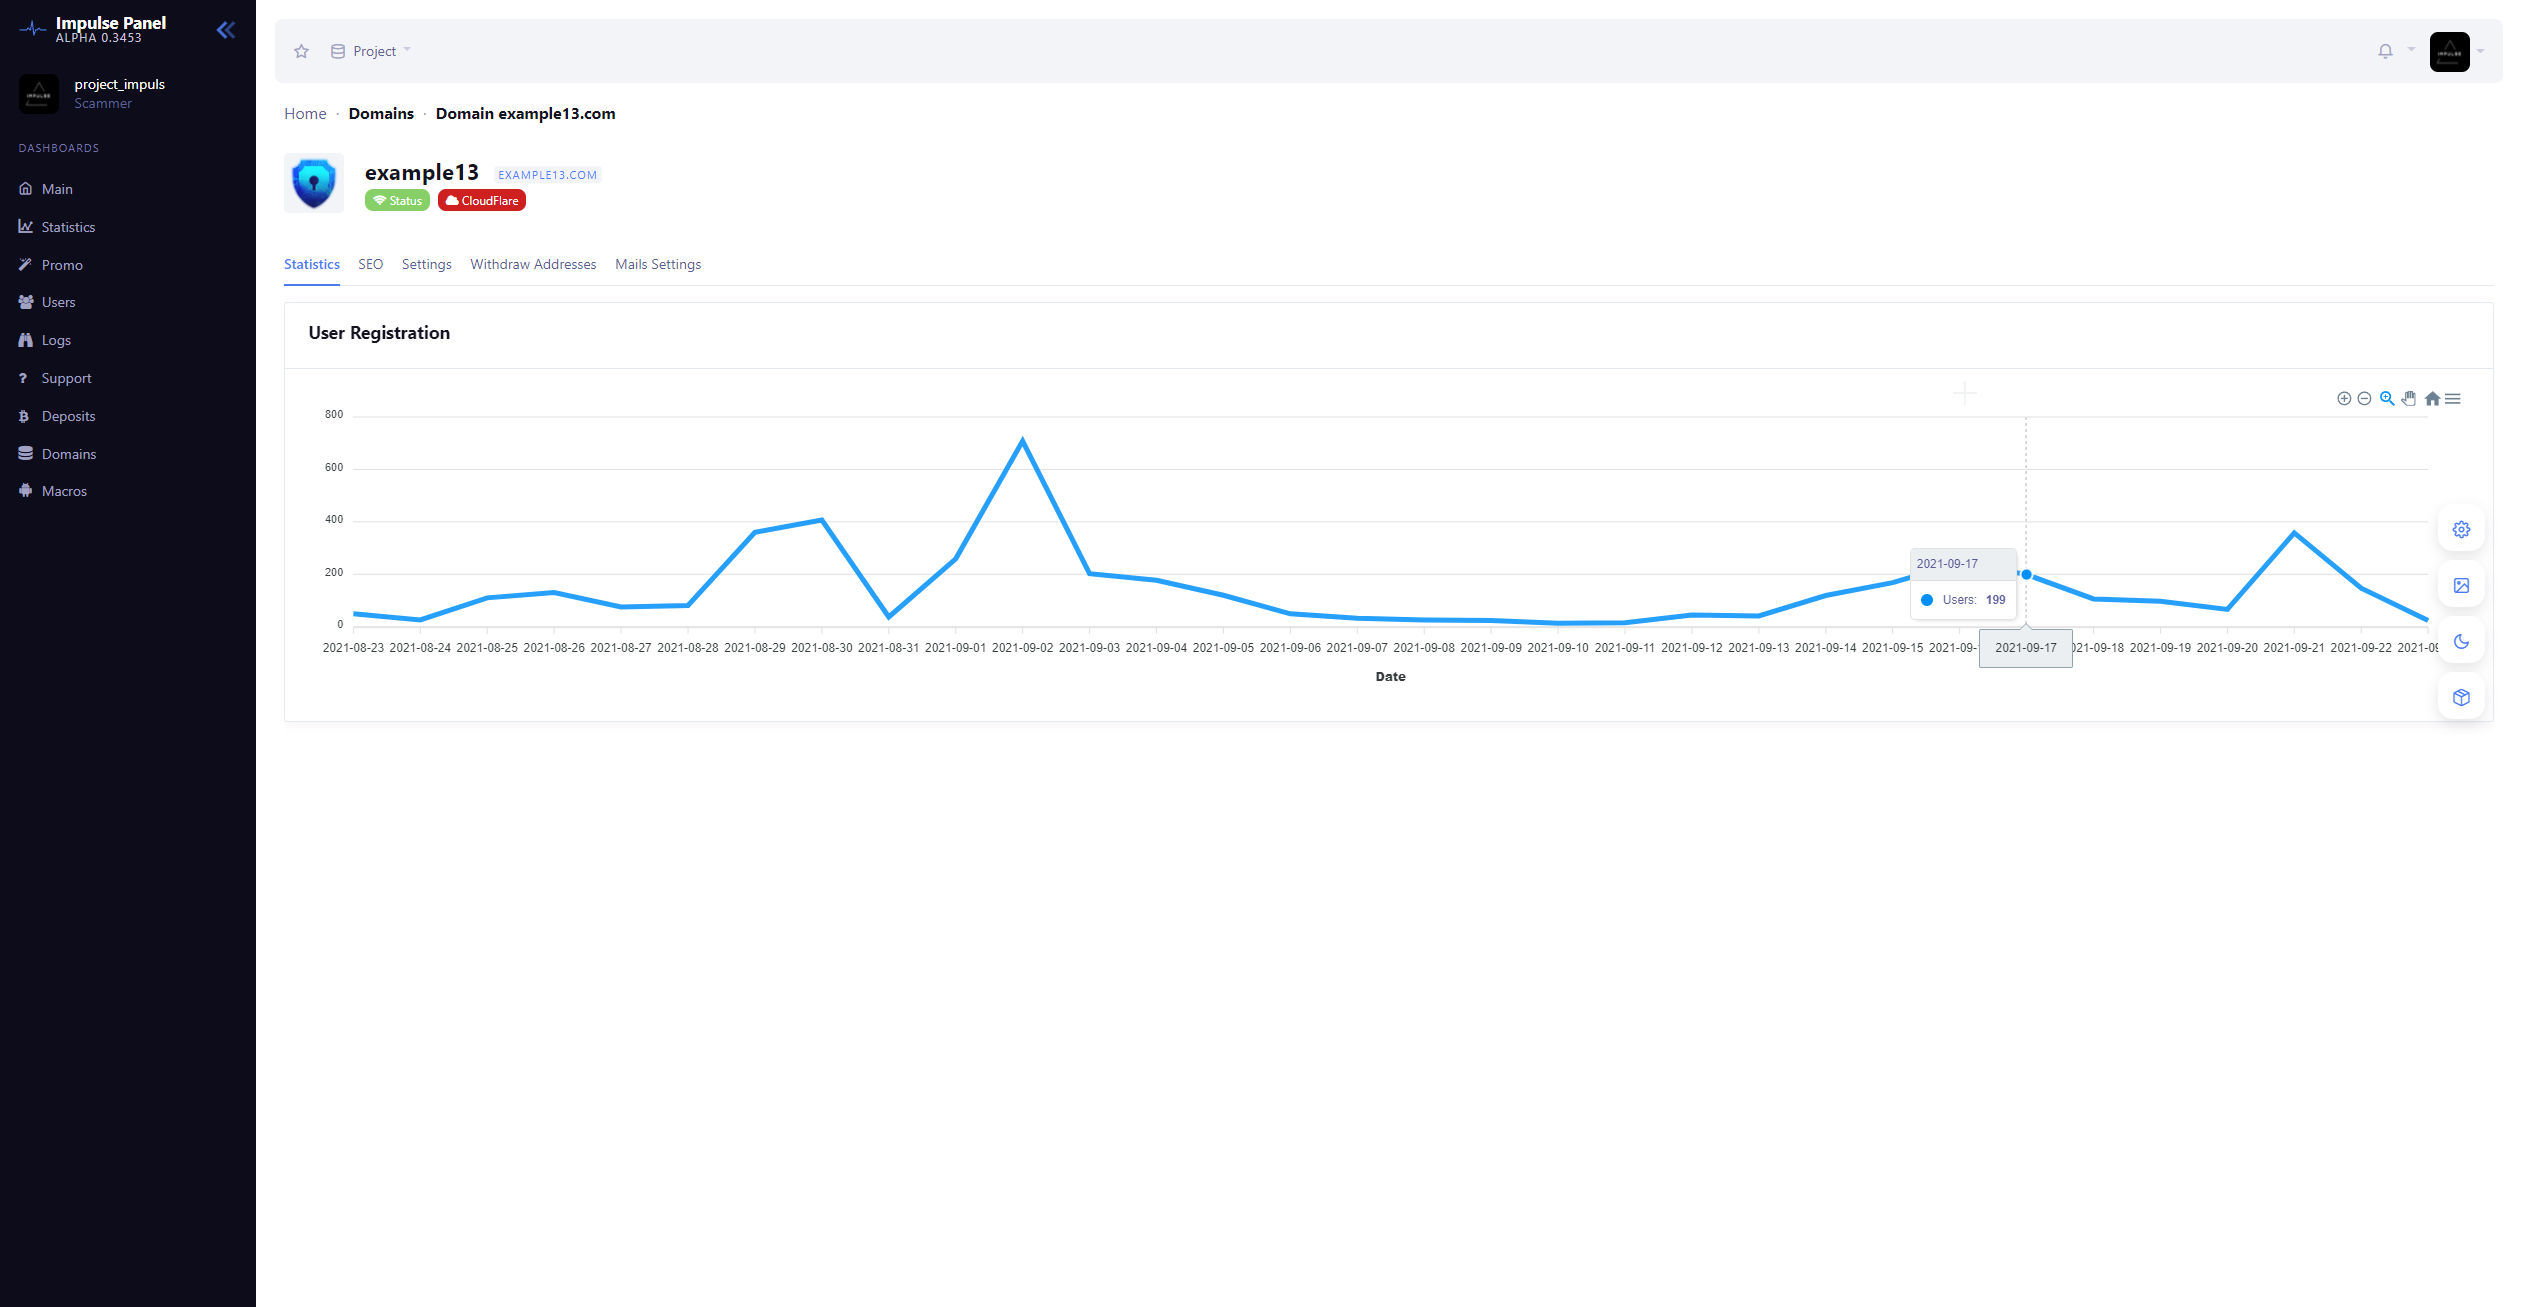Select the chart panning hand tool
This screenshot has width=2522, height=1307.
[x=2409, y=399]
